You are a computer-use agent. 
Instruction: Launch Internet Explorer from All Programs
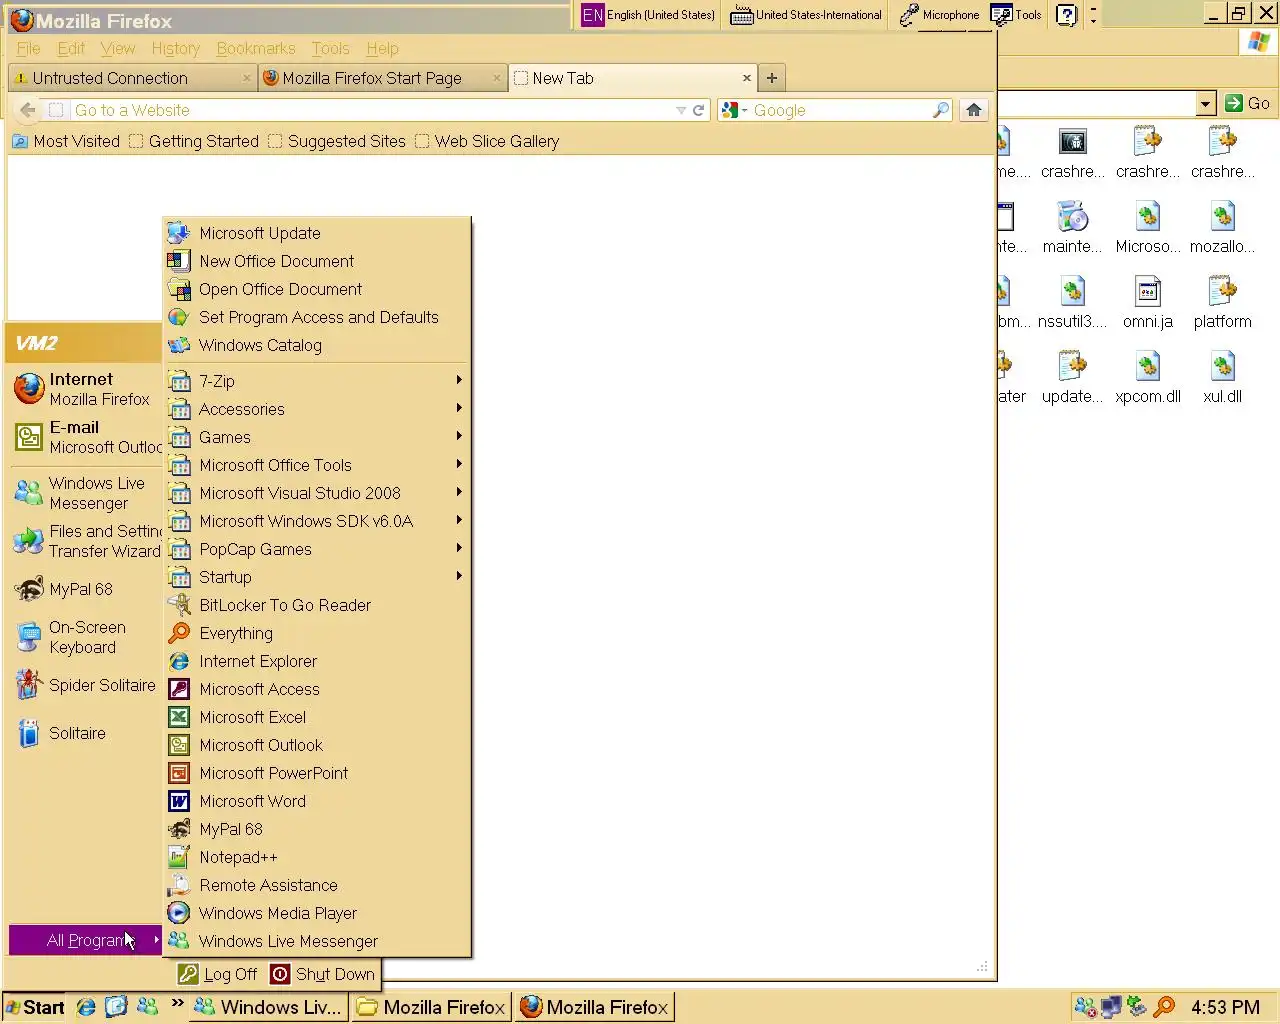point(316,661)
